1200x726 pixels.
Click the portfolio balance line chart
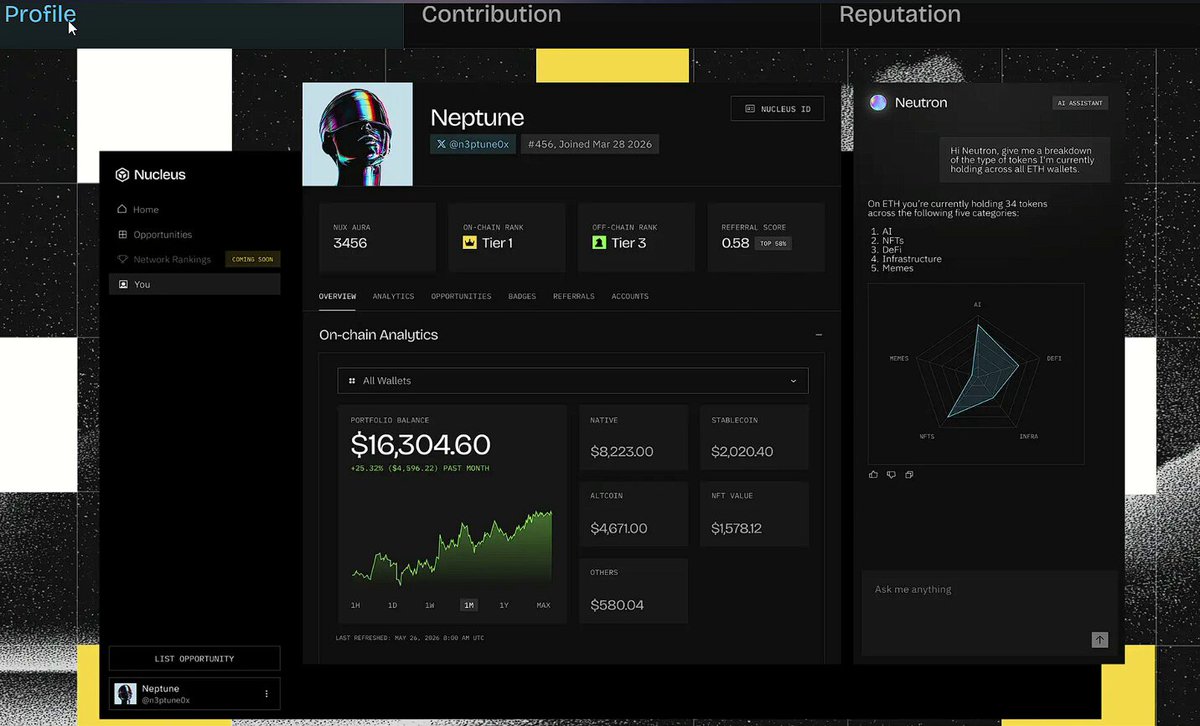[x=452, y=548]
